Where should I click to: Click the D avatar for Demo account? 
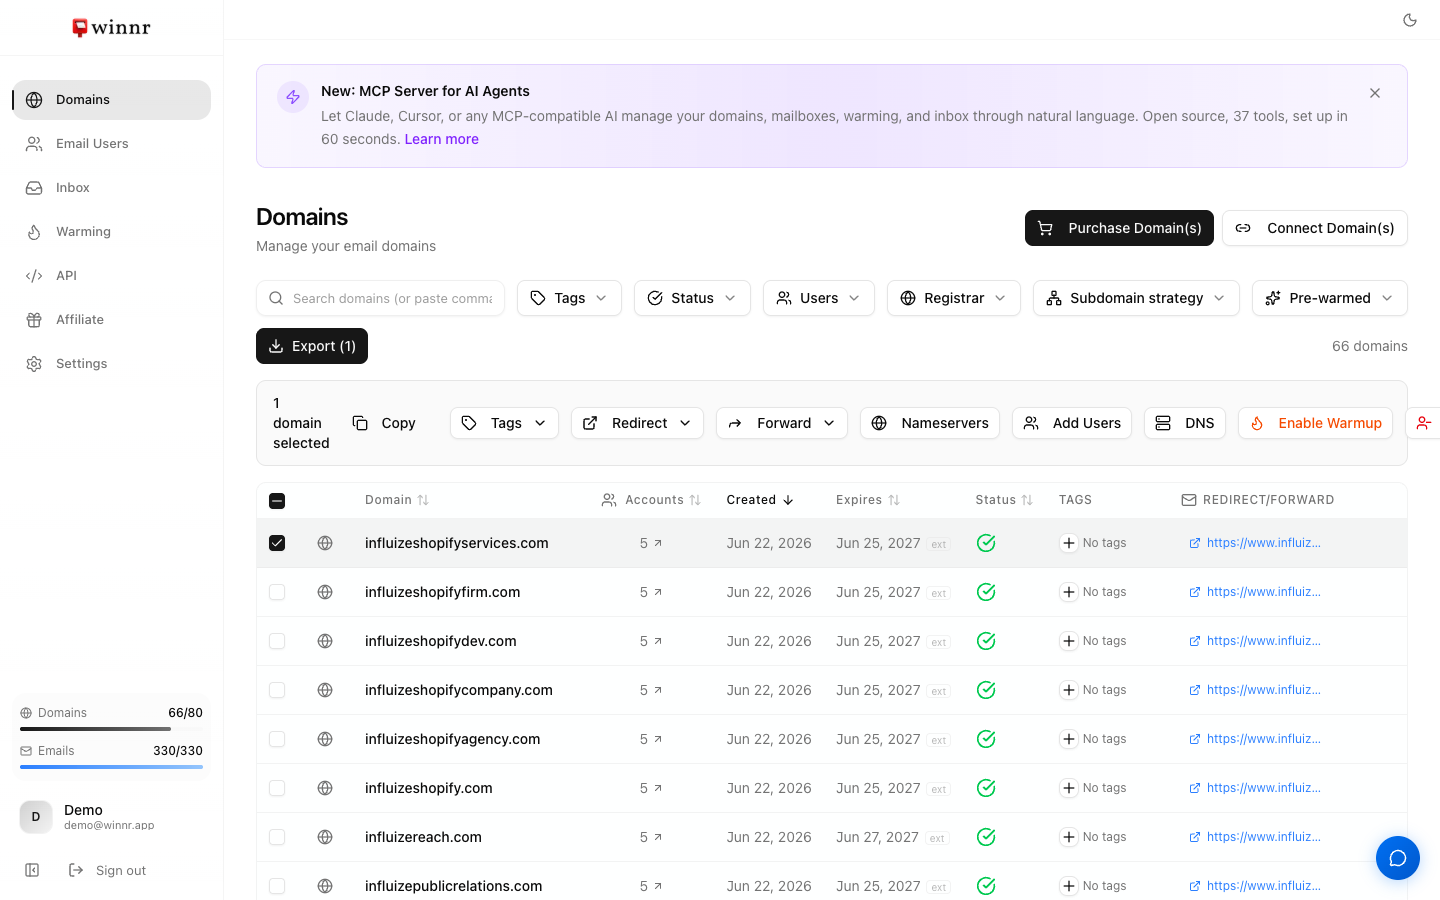pyautogui.click(x=36, y=817)
